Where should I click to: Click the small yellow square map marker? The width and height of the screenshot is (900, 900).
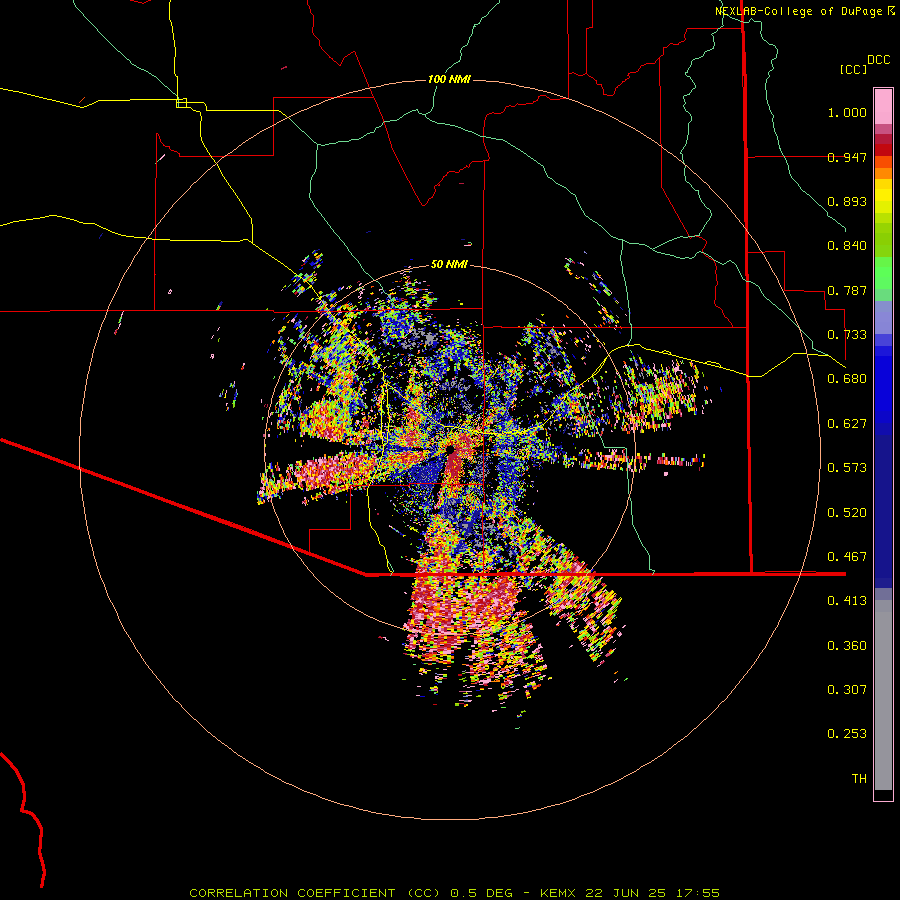point(182,103)
